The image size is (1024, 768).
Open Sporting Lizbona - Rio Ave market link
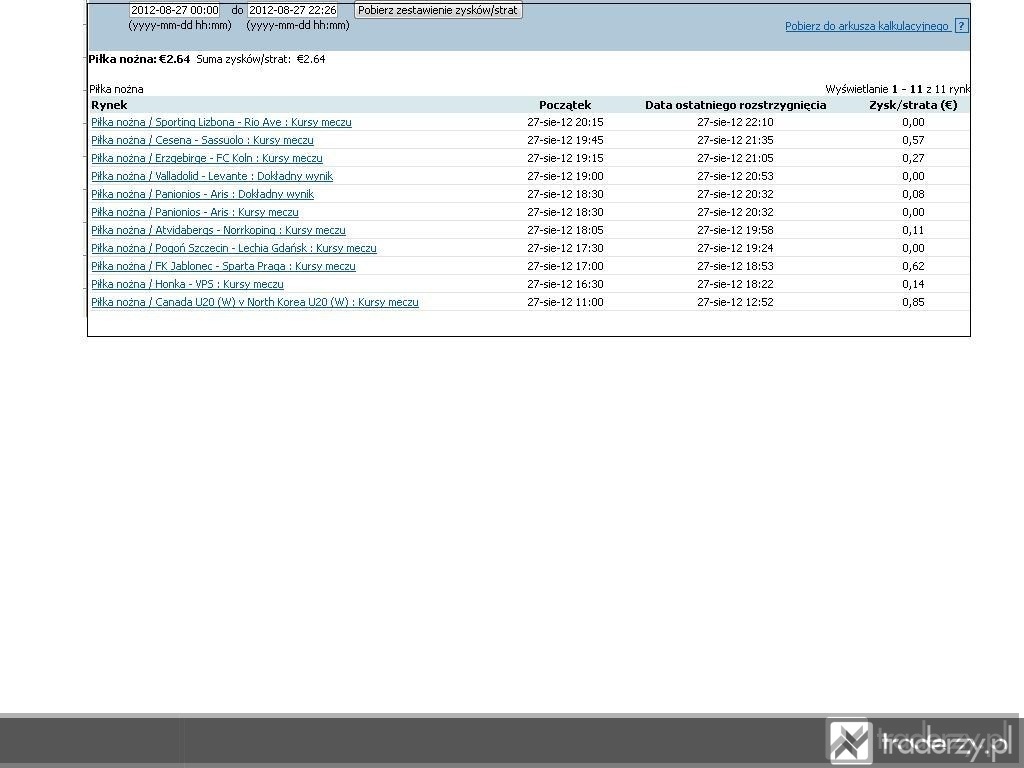click(x=221, y=122)
